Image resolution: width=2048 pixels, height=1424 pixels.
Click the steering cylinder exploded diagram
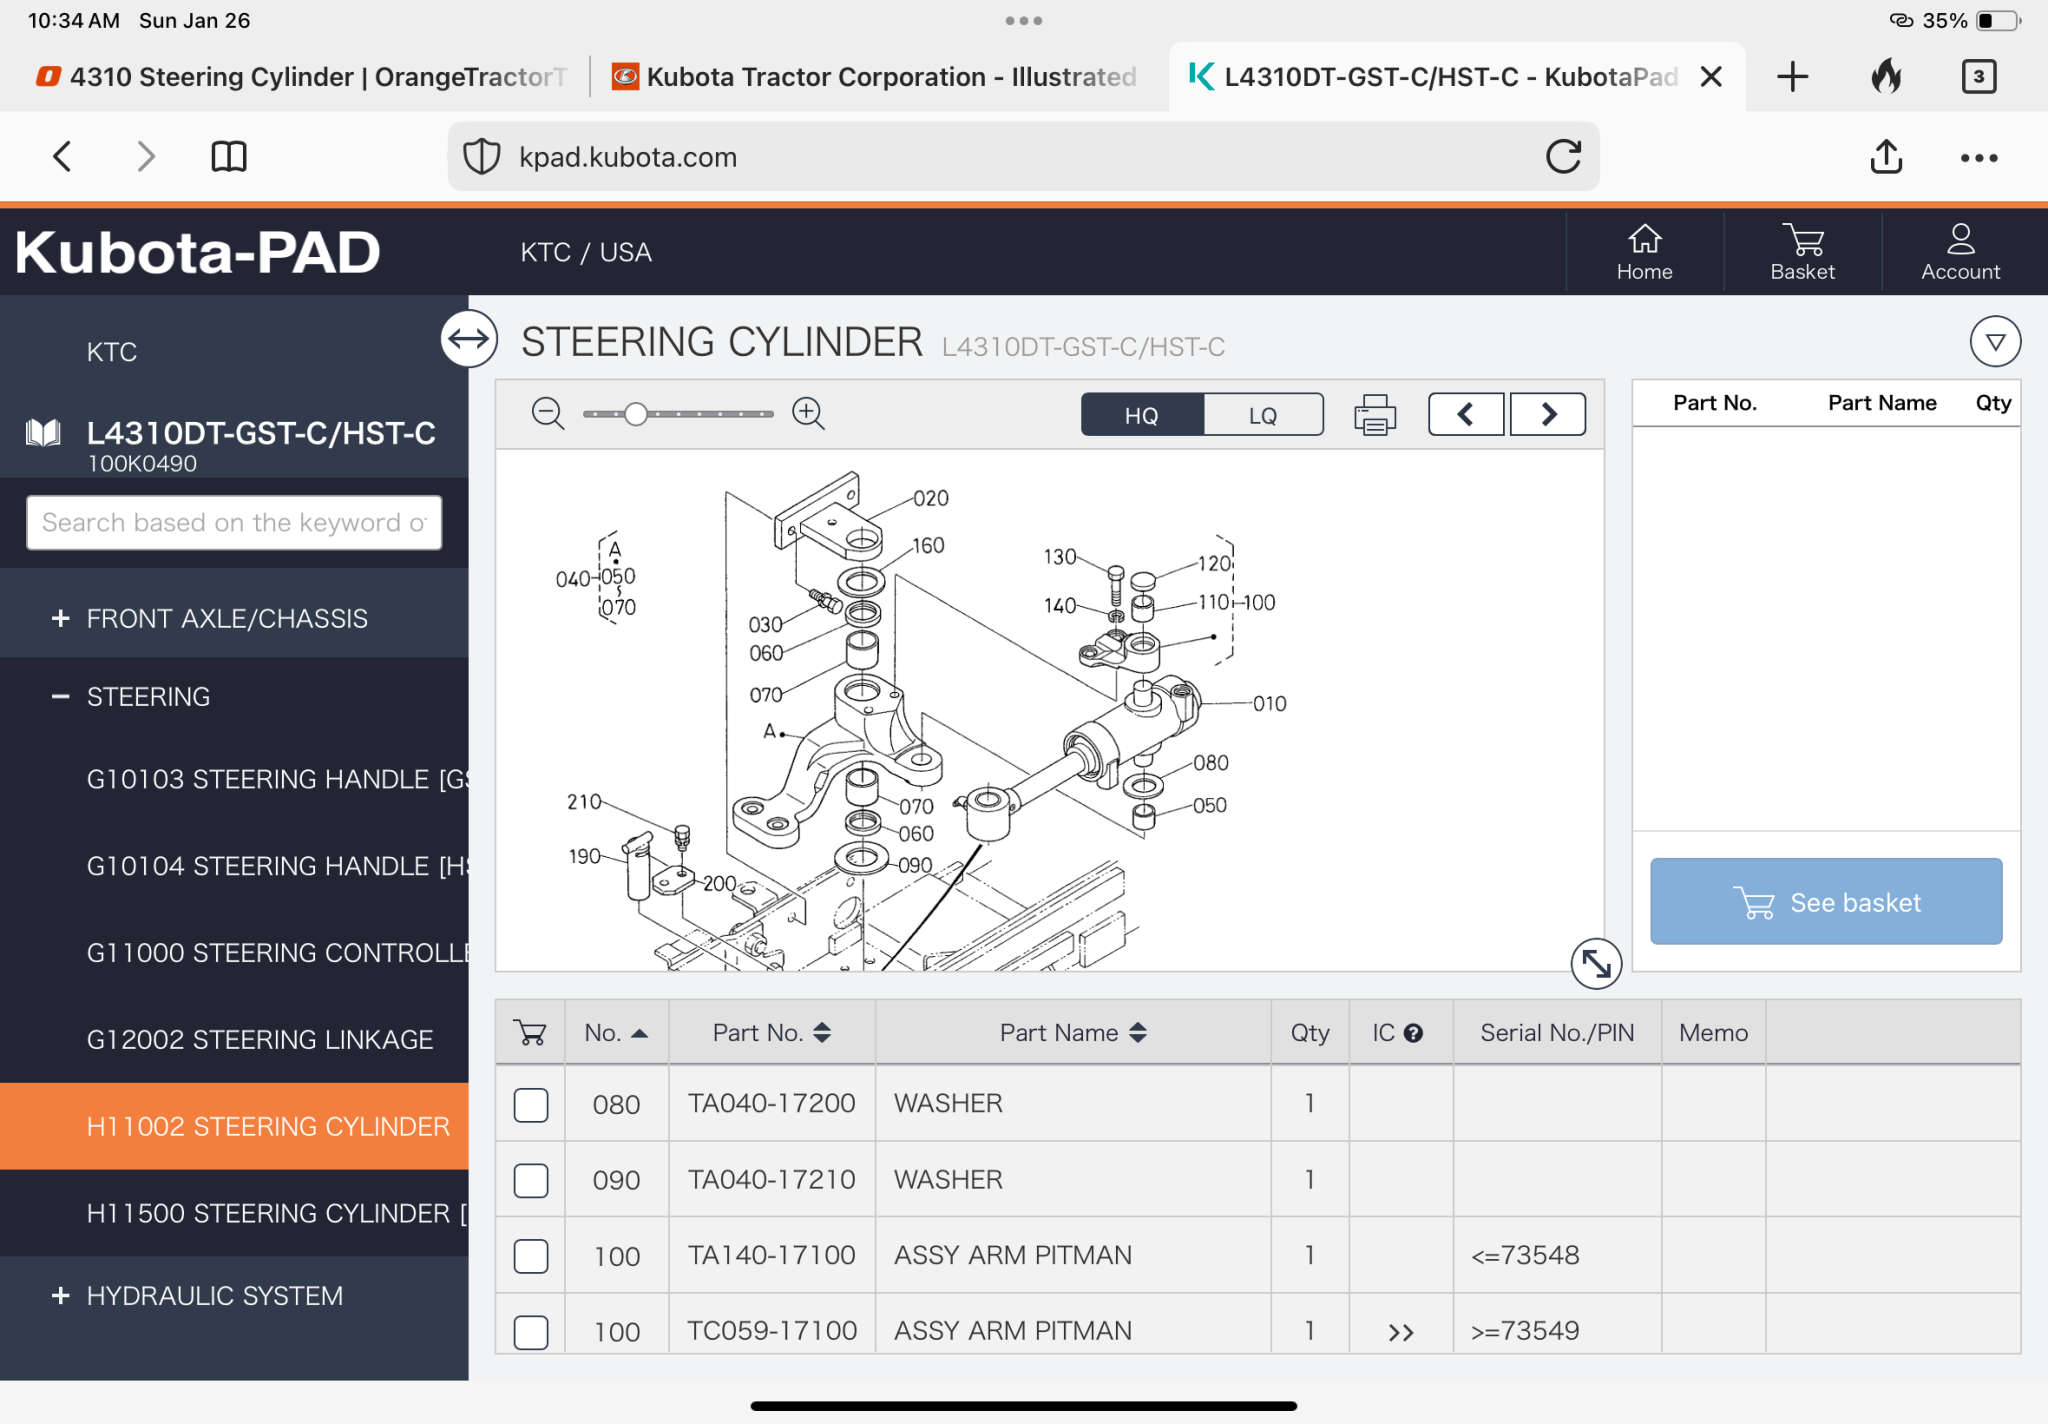pyautogui.click(x=1049, y=710)
